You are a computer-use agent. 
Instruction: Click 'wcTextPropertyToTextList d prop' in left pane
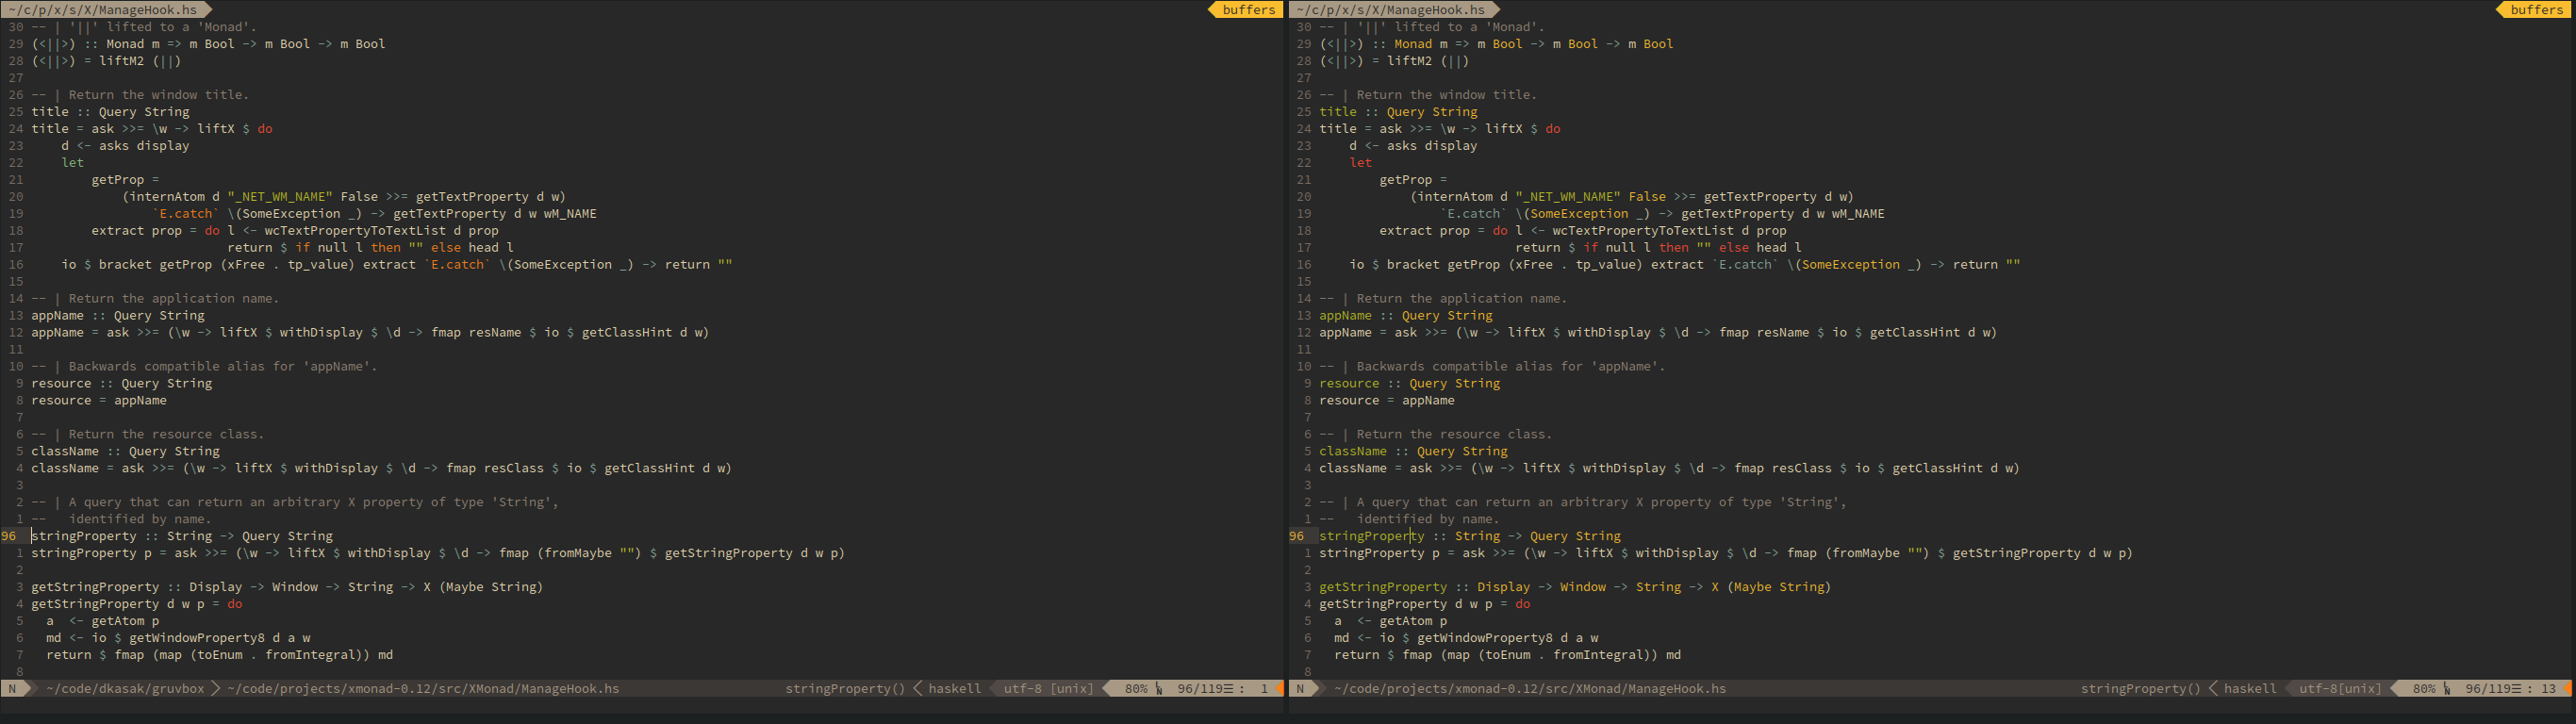[381, 230]
